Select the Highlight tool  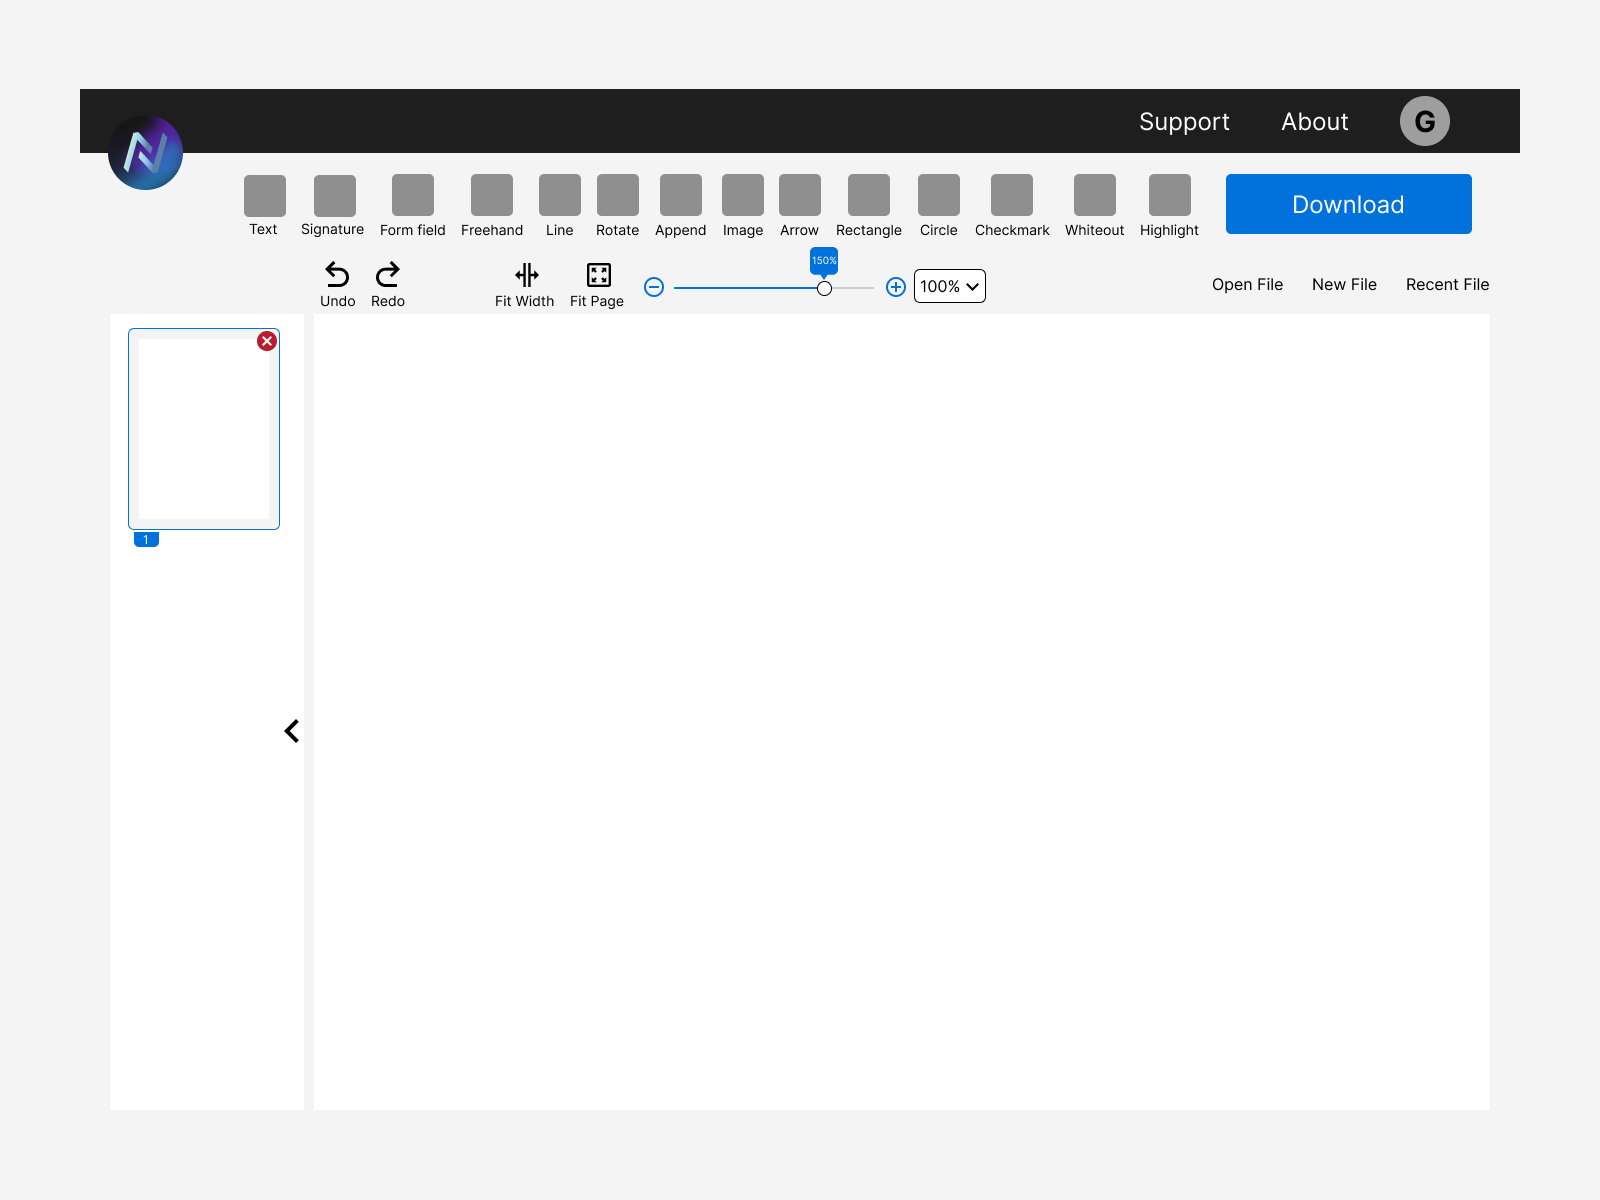click(1168, 195)
